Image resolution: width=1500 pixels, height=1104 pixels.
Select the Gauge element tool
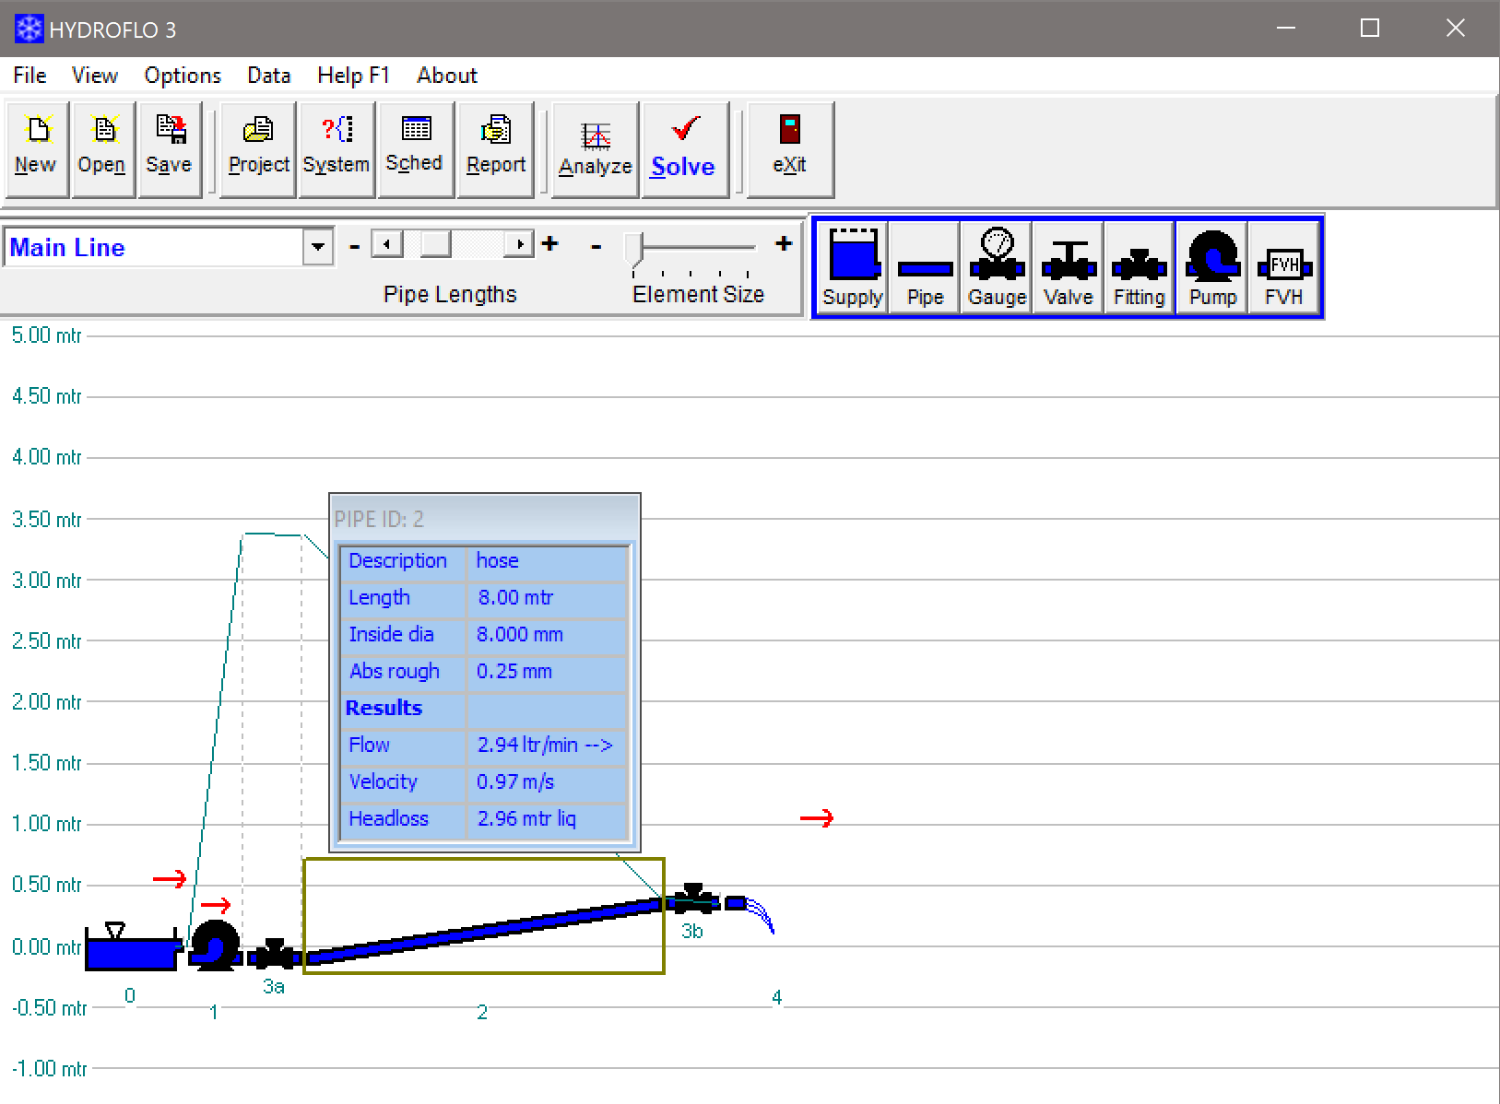pyautogui.click(x=997, y=267)
